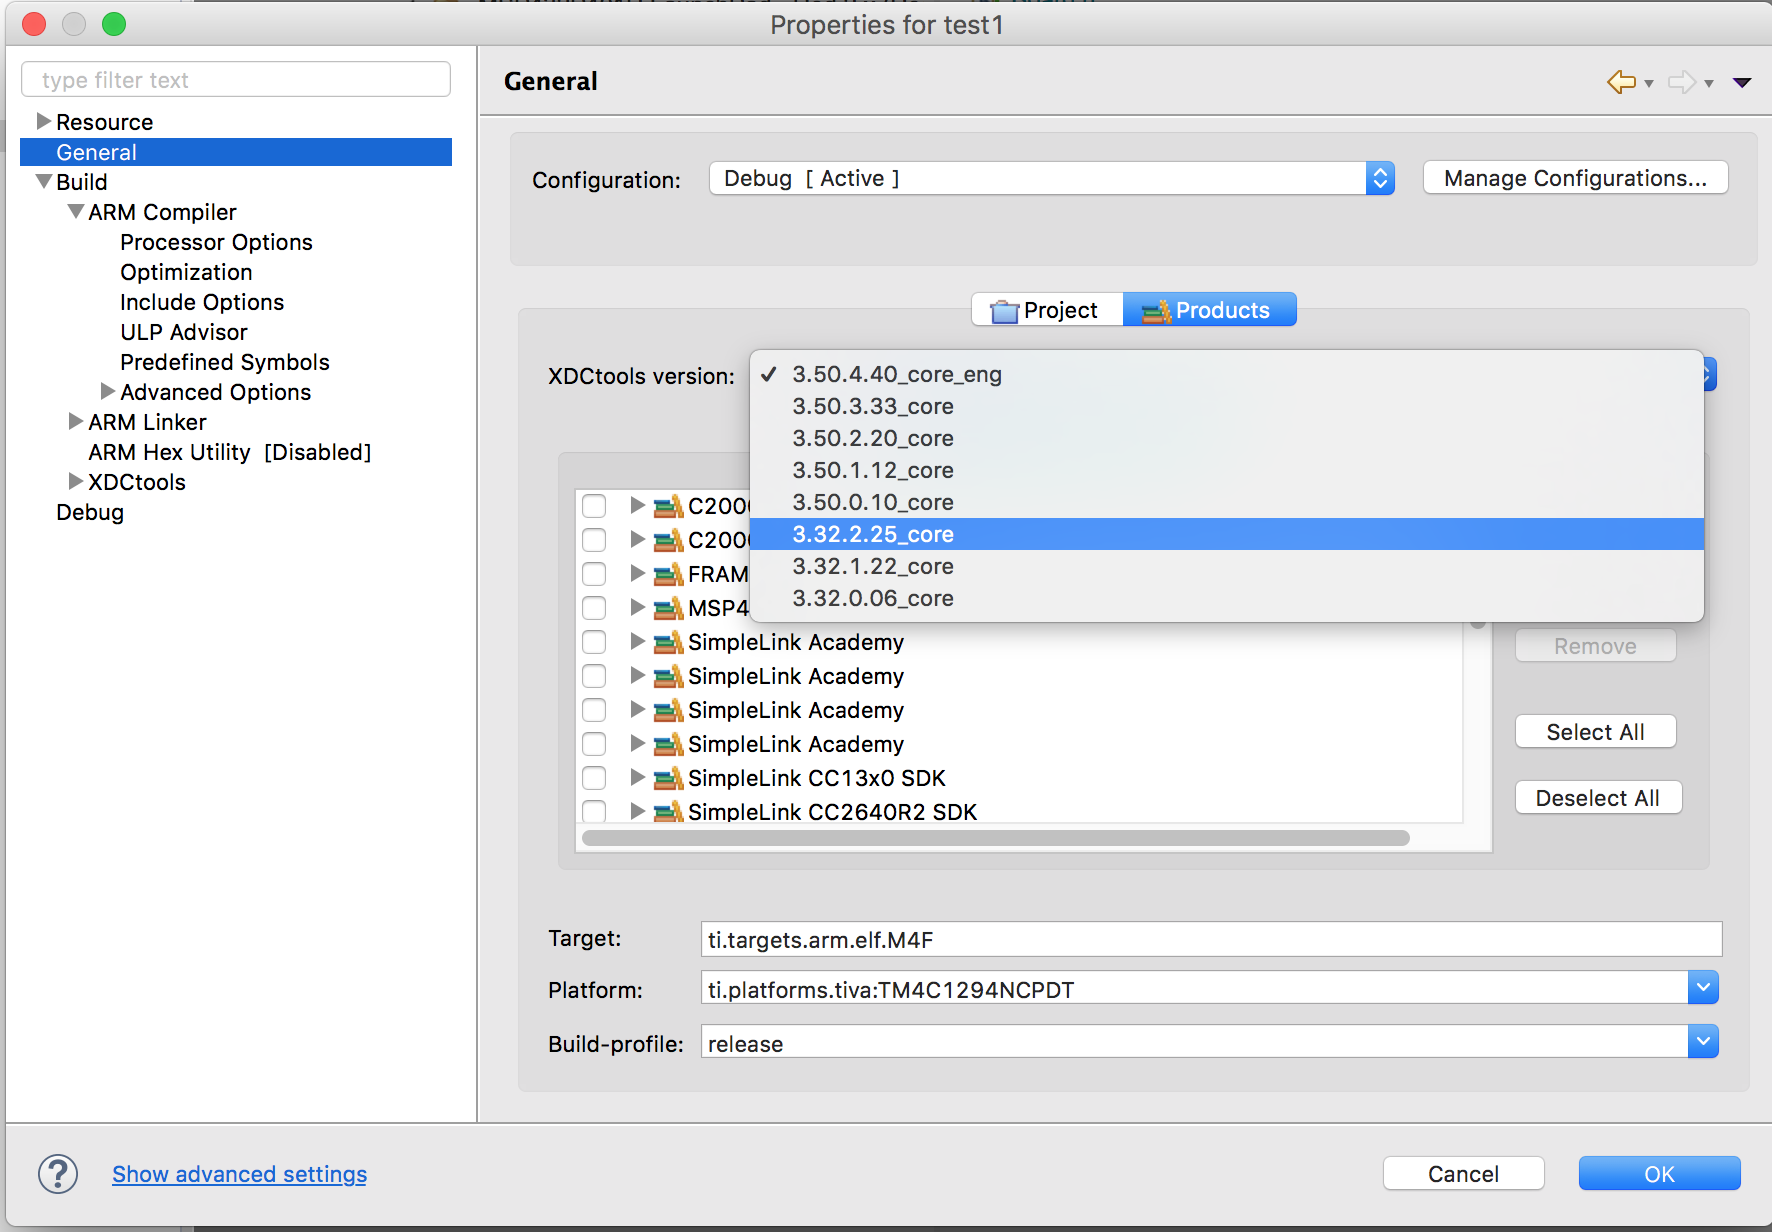The width and height of the screenshot is (1772, 1232).
Task: Click the SimpleLink CC2640R2 SDK product icon
Action: pyautogui.click(x=668, y=812)
